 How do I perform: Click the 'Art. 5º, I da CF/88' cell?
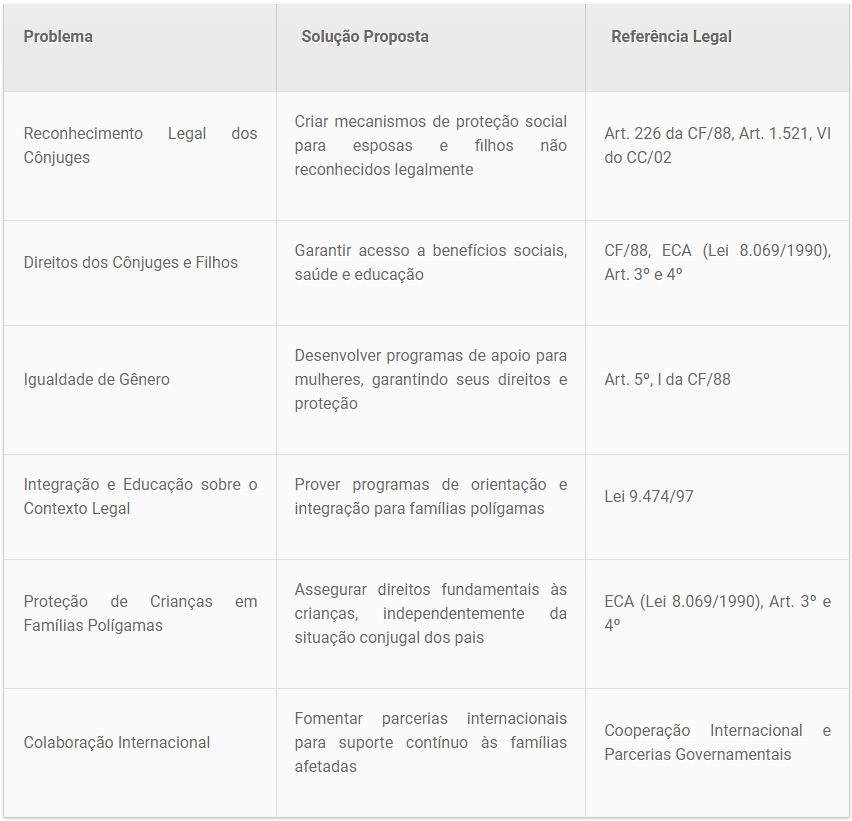667,380
